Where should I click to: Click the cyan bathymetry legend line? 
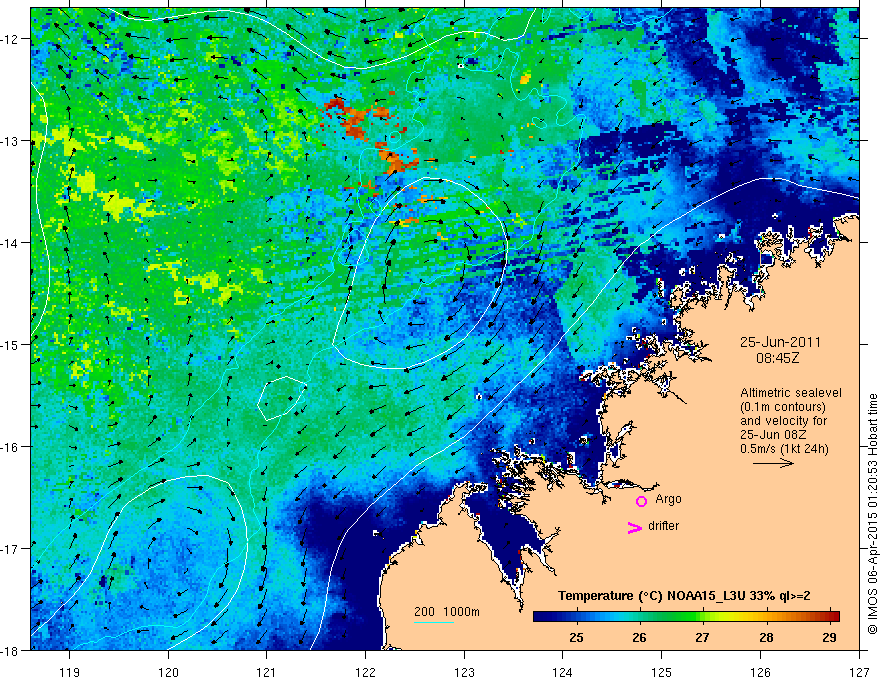point(434,622)
